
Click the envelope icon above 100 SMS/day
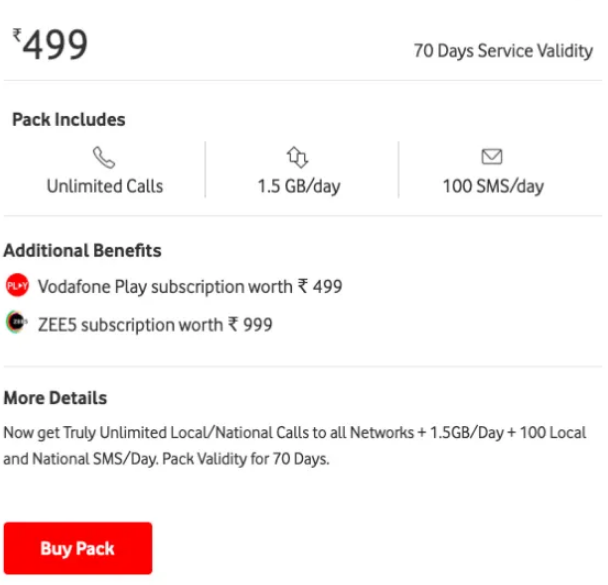click(x=492, y=158)
